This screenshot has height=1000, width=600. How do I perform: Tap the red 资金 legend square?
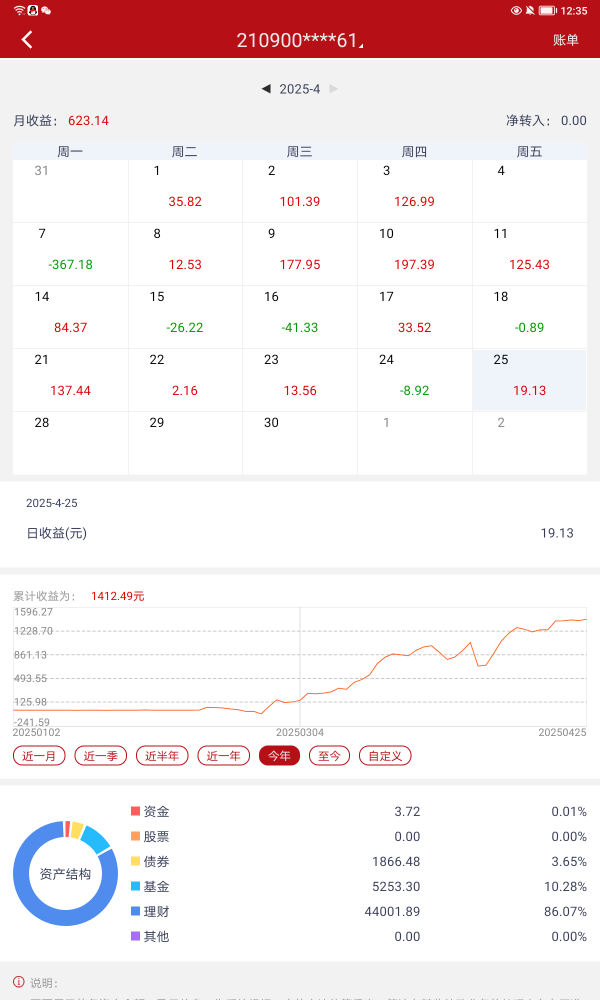136,811
